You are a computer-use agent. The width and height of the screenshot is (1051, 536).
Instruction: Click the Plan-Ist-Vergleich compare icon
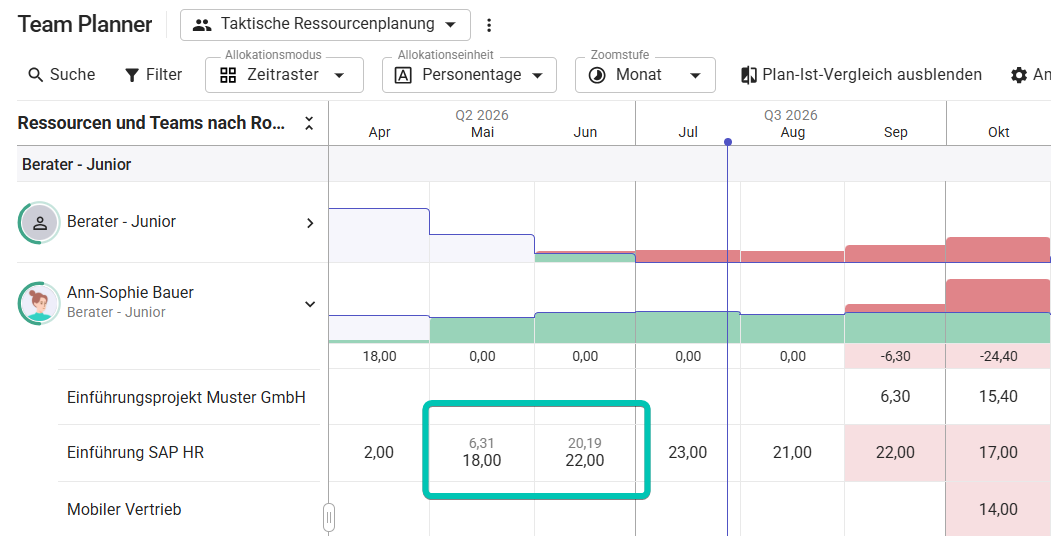click(x=749, y=75)
